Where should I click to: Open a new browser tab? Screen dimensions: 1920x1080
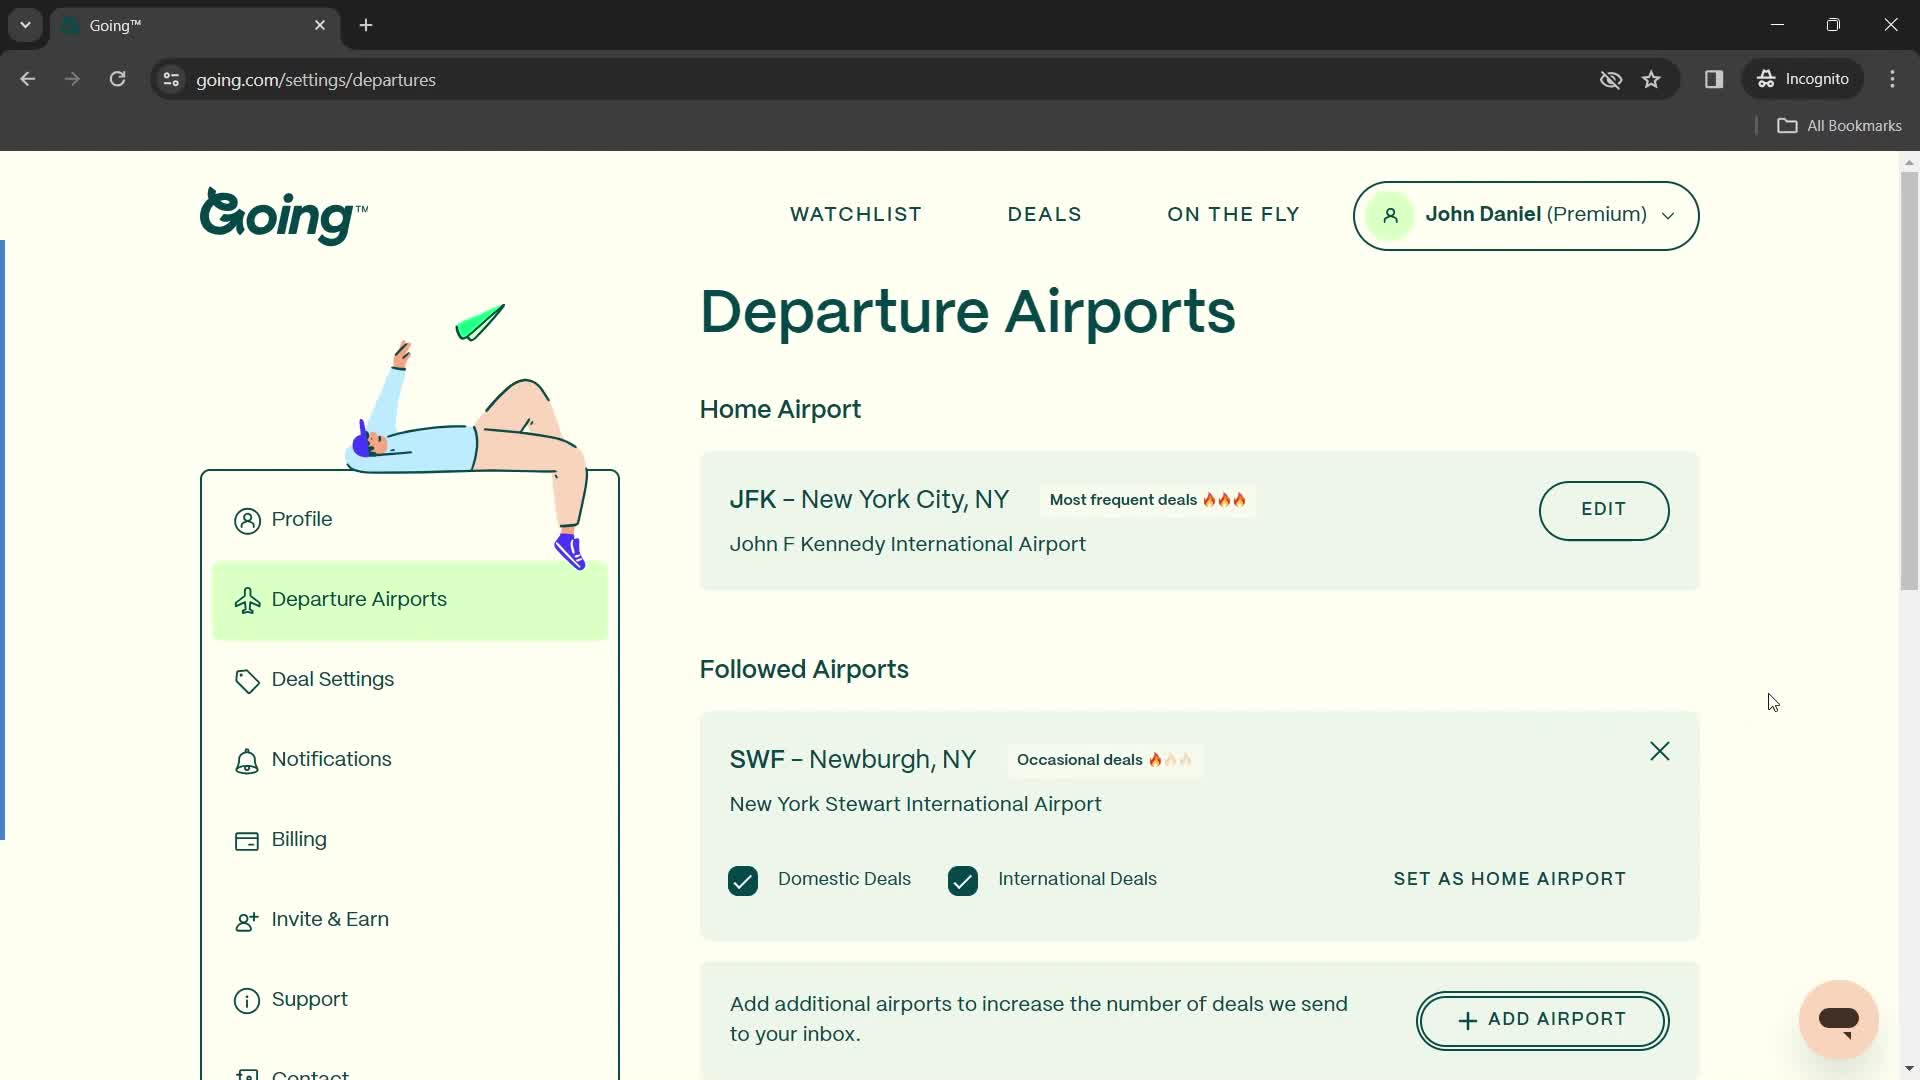pyautogui.click(x=366, y=25)
